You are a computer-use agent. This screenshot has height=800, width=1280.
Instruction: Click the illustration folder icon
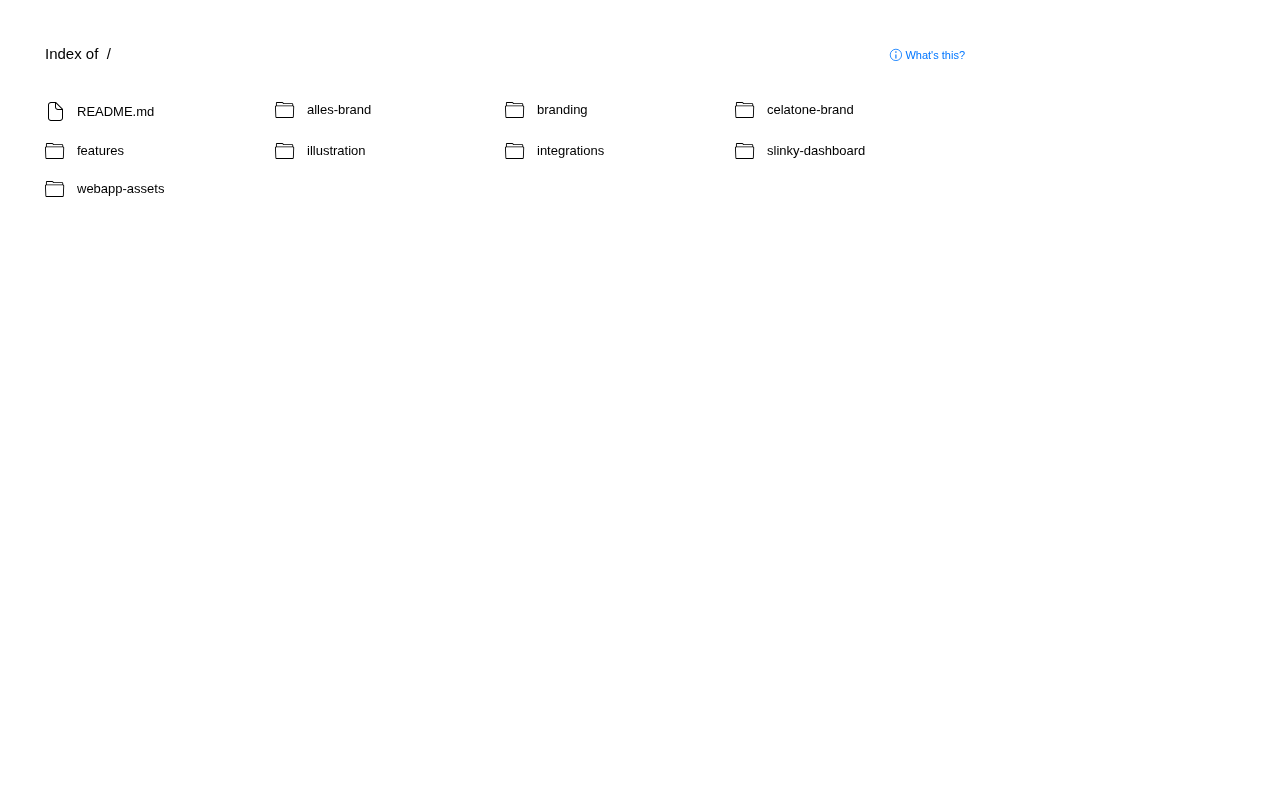point(285,151)
